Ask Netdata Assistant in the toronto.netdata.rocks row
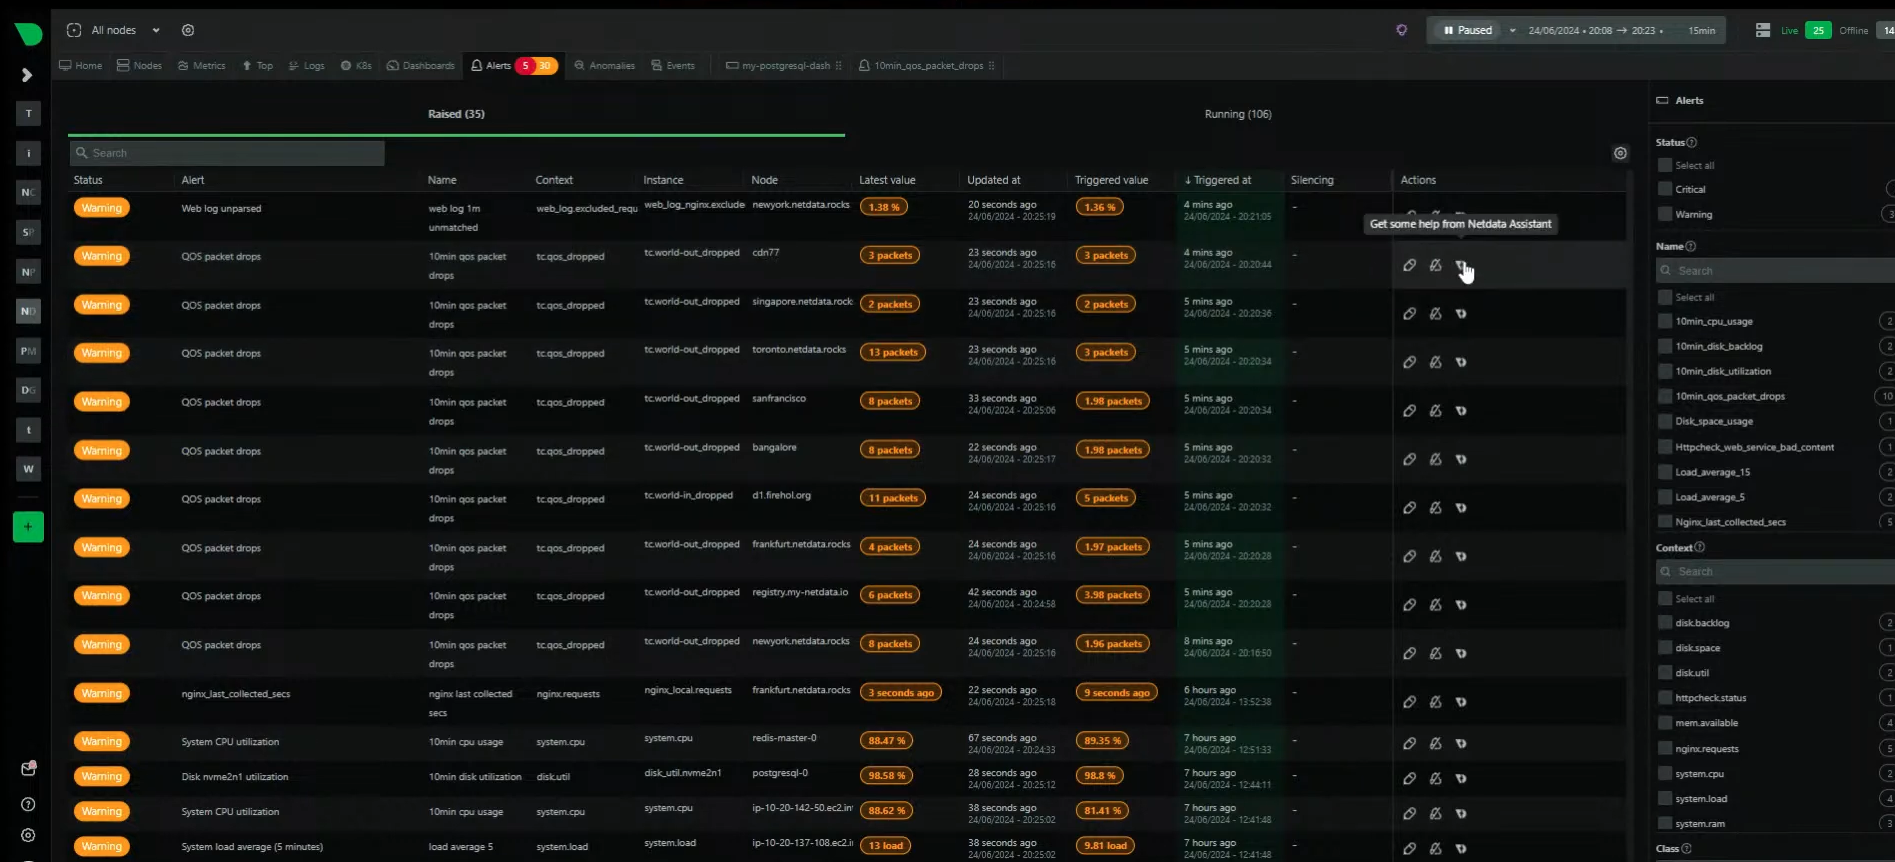The width and height of the screenshot is (1895, 862). click(x=1461, y=362)
